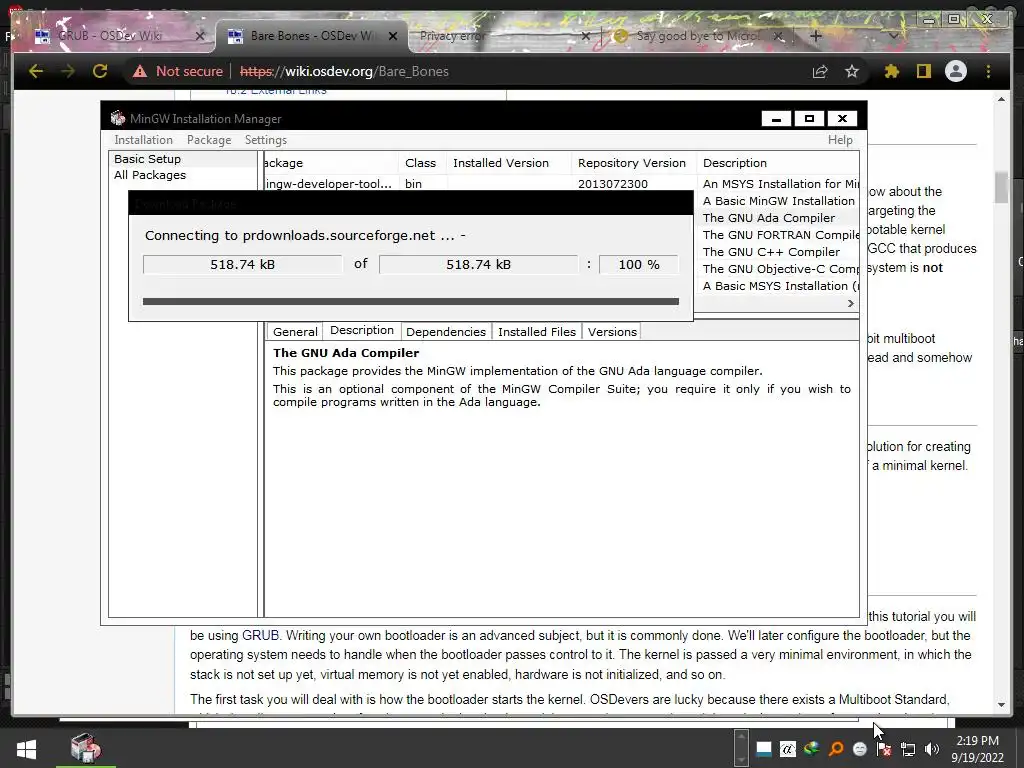The height and width of the screenshot is (768, 1024).
Task: Click the volume speaker tray icon
Action: [932, 749]
